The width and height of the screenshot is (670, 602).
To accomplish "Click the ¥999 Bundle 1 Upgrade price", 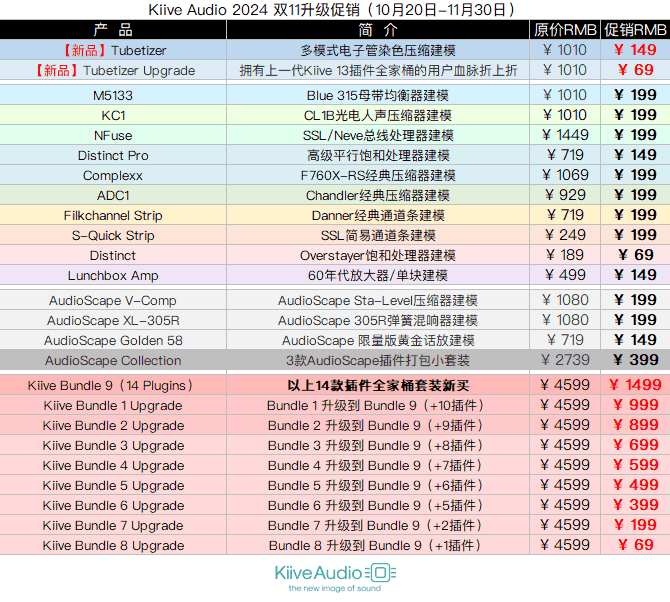I will [635, 405].
